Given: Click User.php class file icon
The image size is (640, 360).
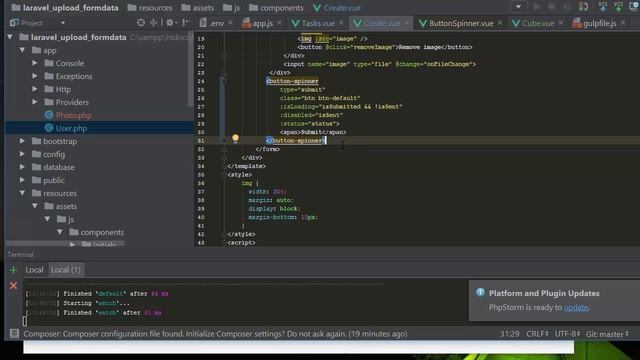Looking at the screenshot, I should 49,128.
